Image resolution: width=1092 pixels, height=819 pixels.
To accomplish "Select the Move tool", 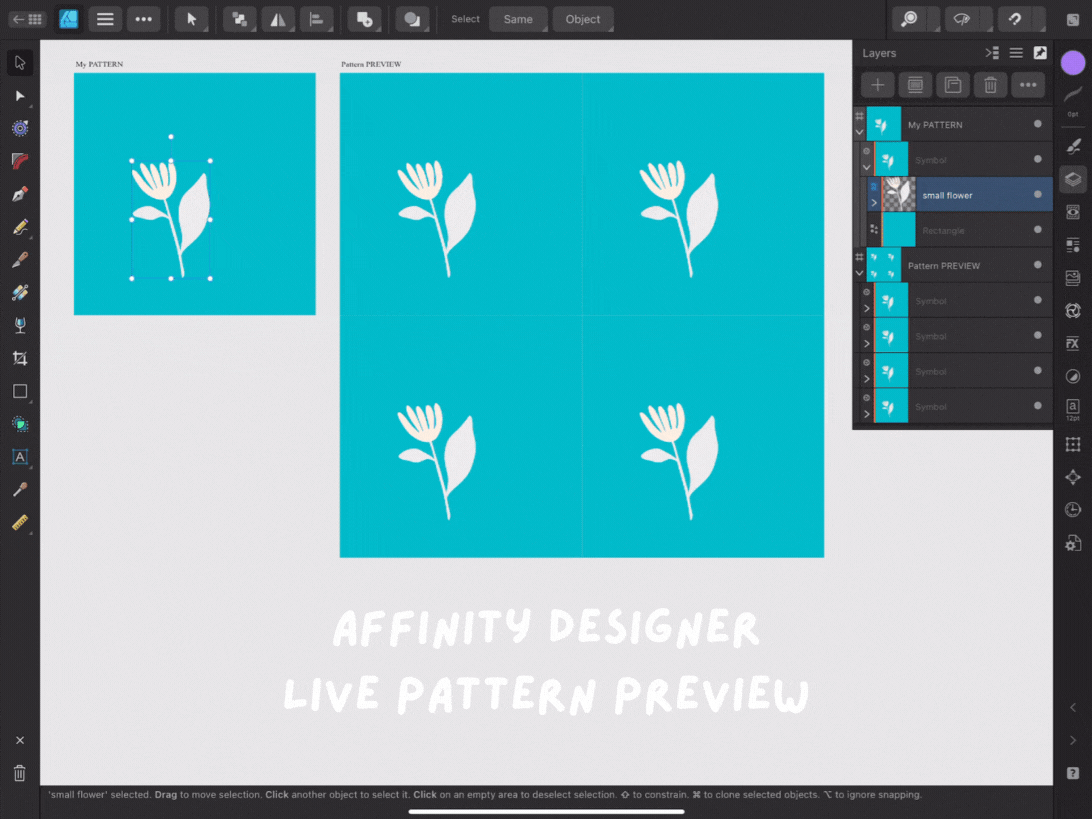I will pyautogui.click(x=20, y=63).
